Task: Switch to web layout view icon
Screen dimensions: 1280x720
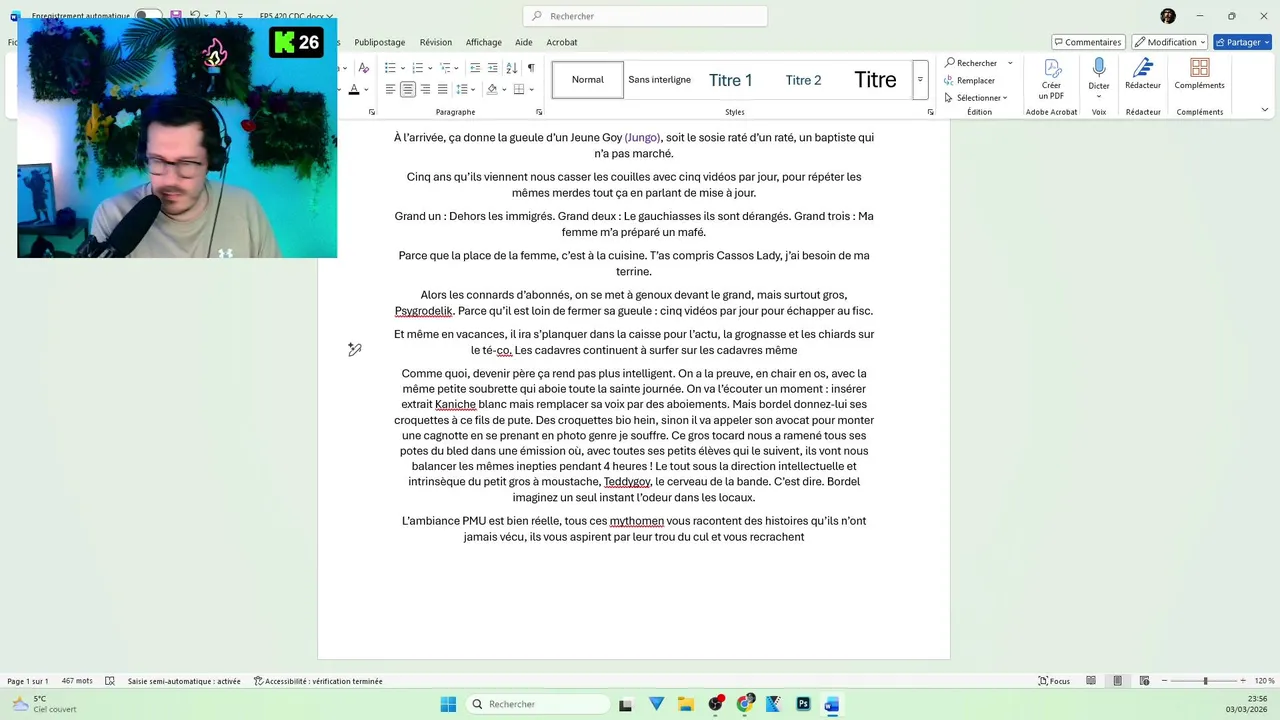Action: [1144, 681]
